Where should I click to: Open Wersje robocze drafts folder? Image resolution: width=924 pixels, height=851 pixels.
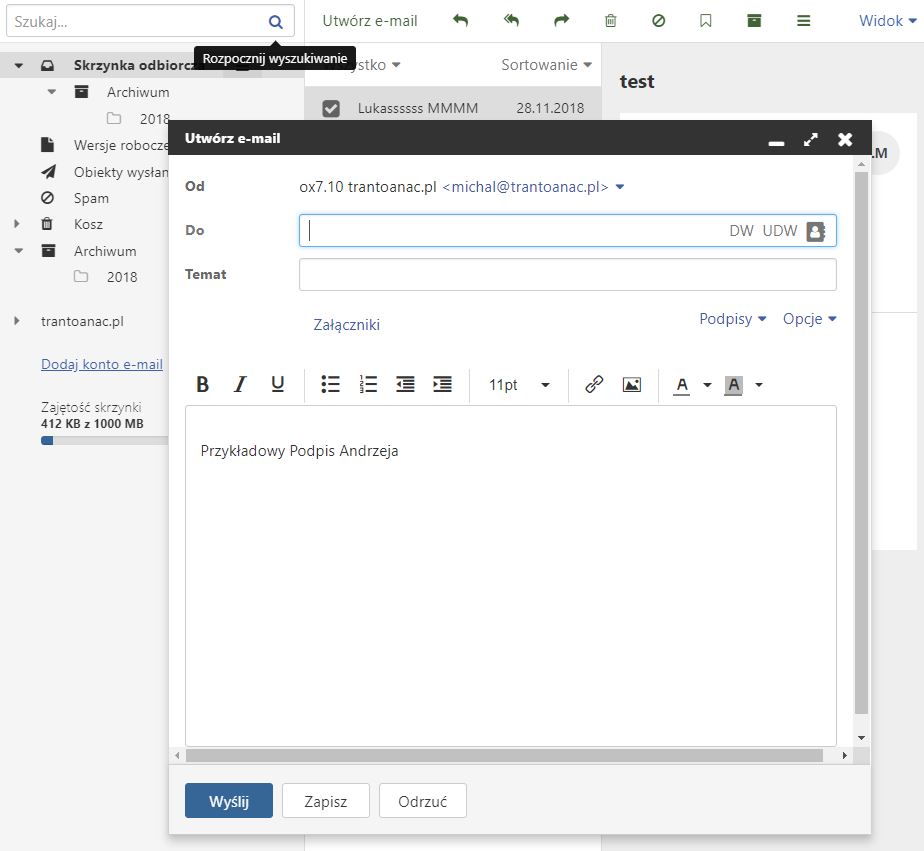tap(121, 145)
